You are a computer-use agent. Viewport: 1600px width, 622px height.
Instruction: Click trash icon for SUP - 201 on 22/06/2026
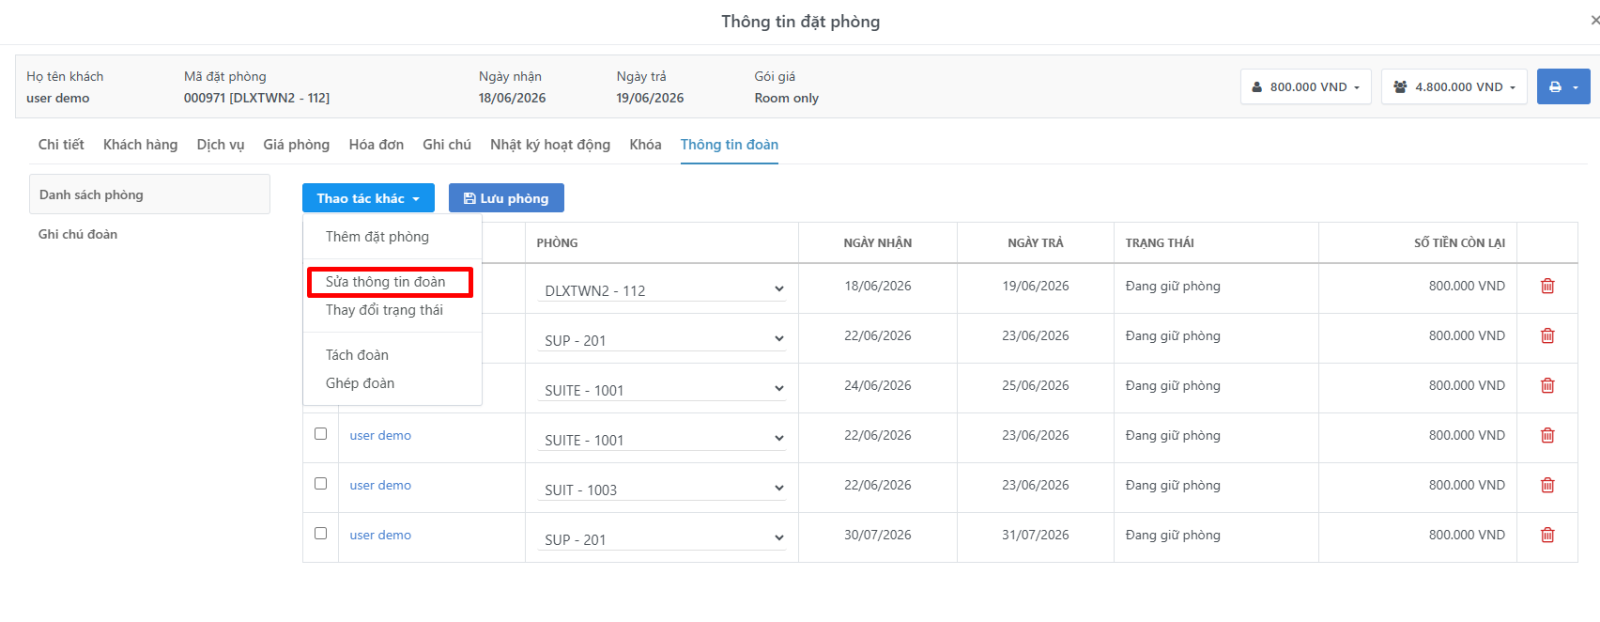pyautogui.click(x=1547, y=336)
